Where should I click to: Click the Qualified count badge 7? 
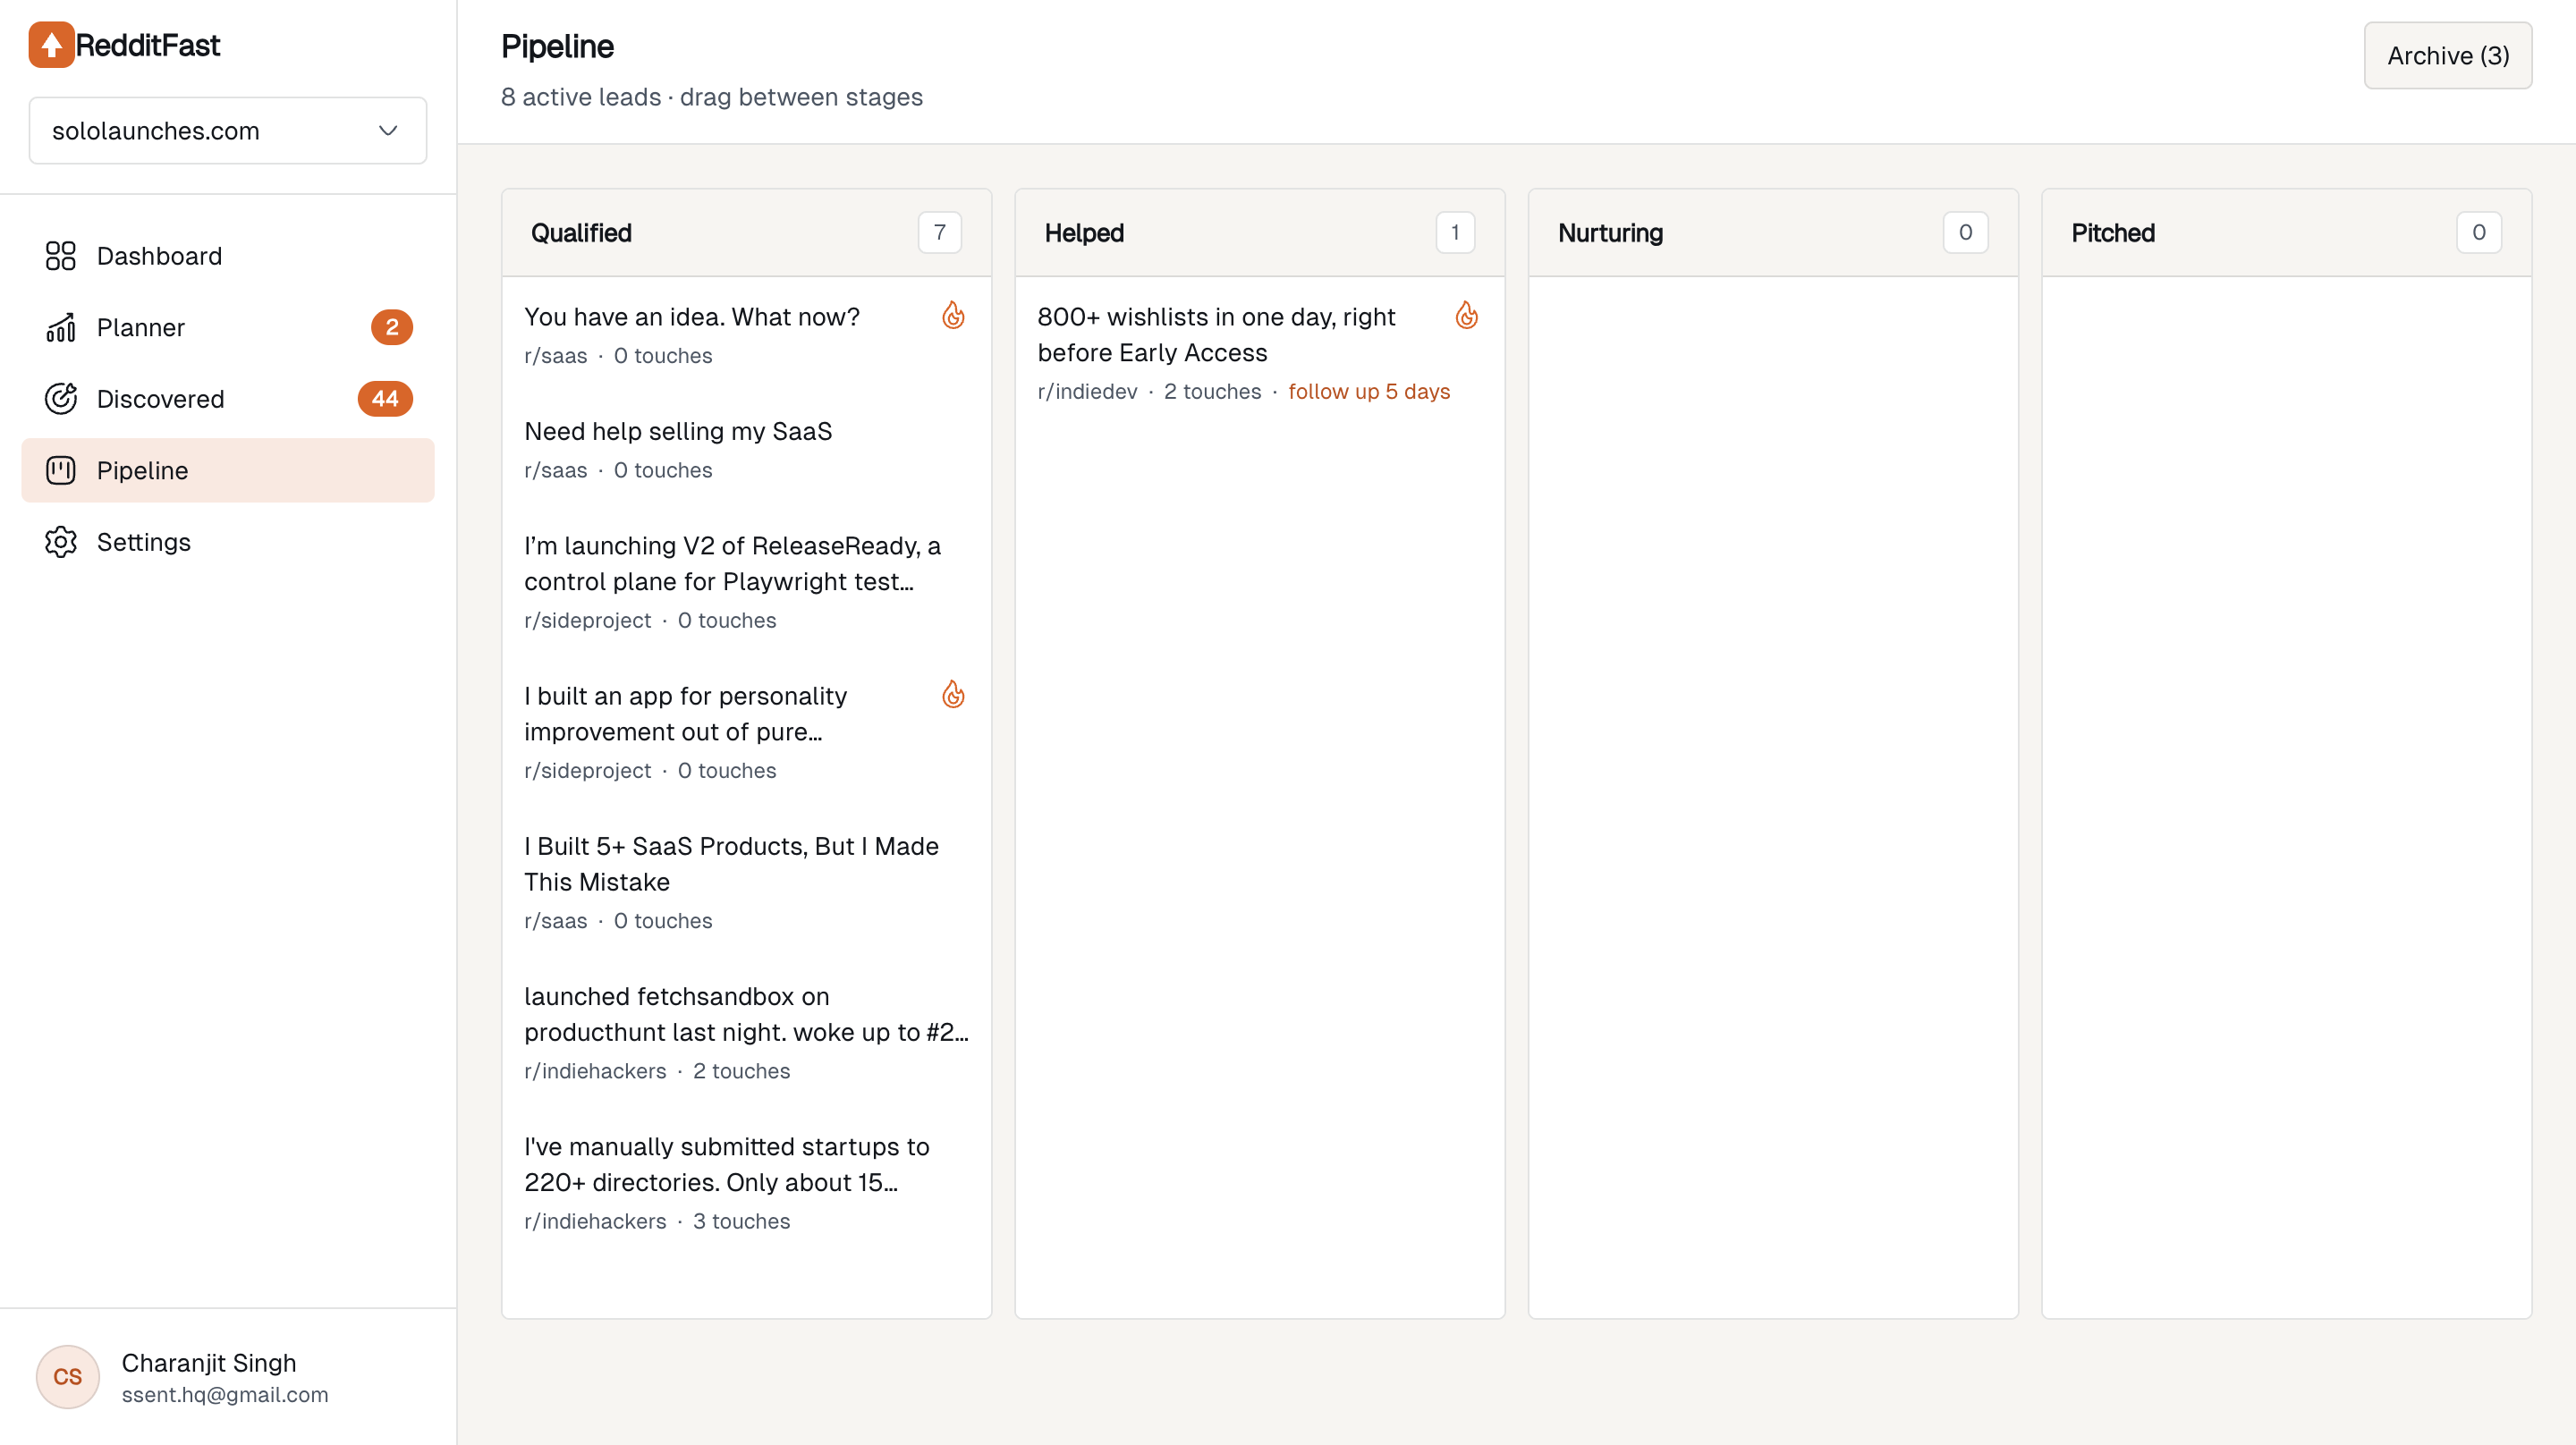point(939,233)
